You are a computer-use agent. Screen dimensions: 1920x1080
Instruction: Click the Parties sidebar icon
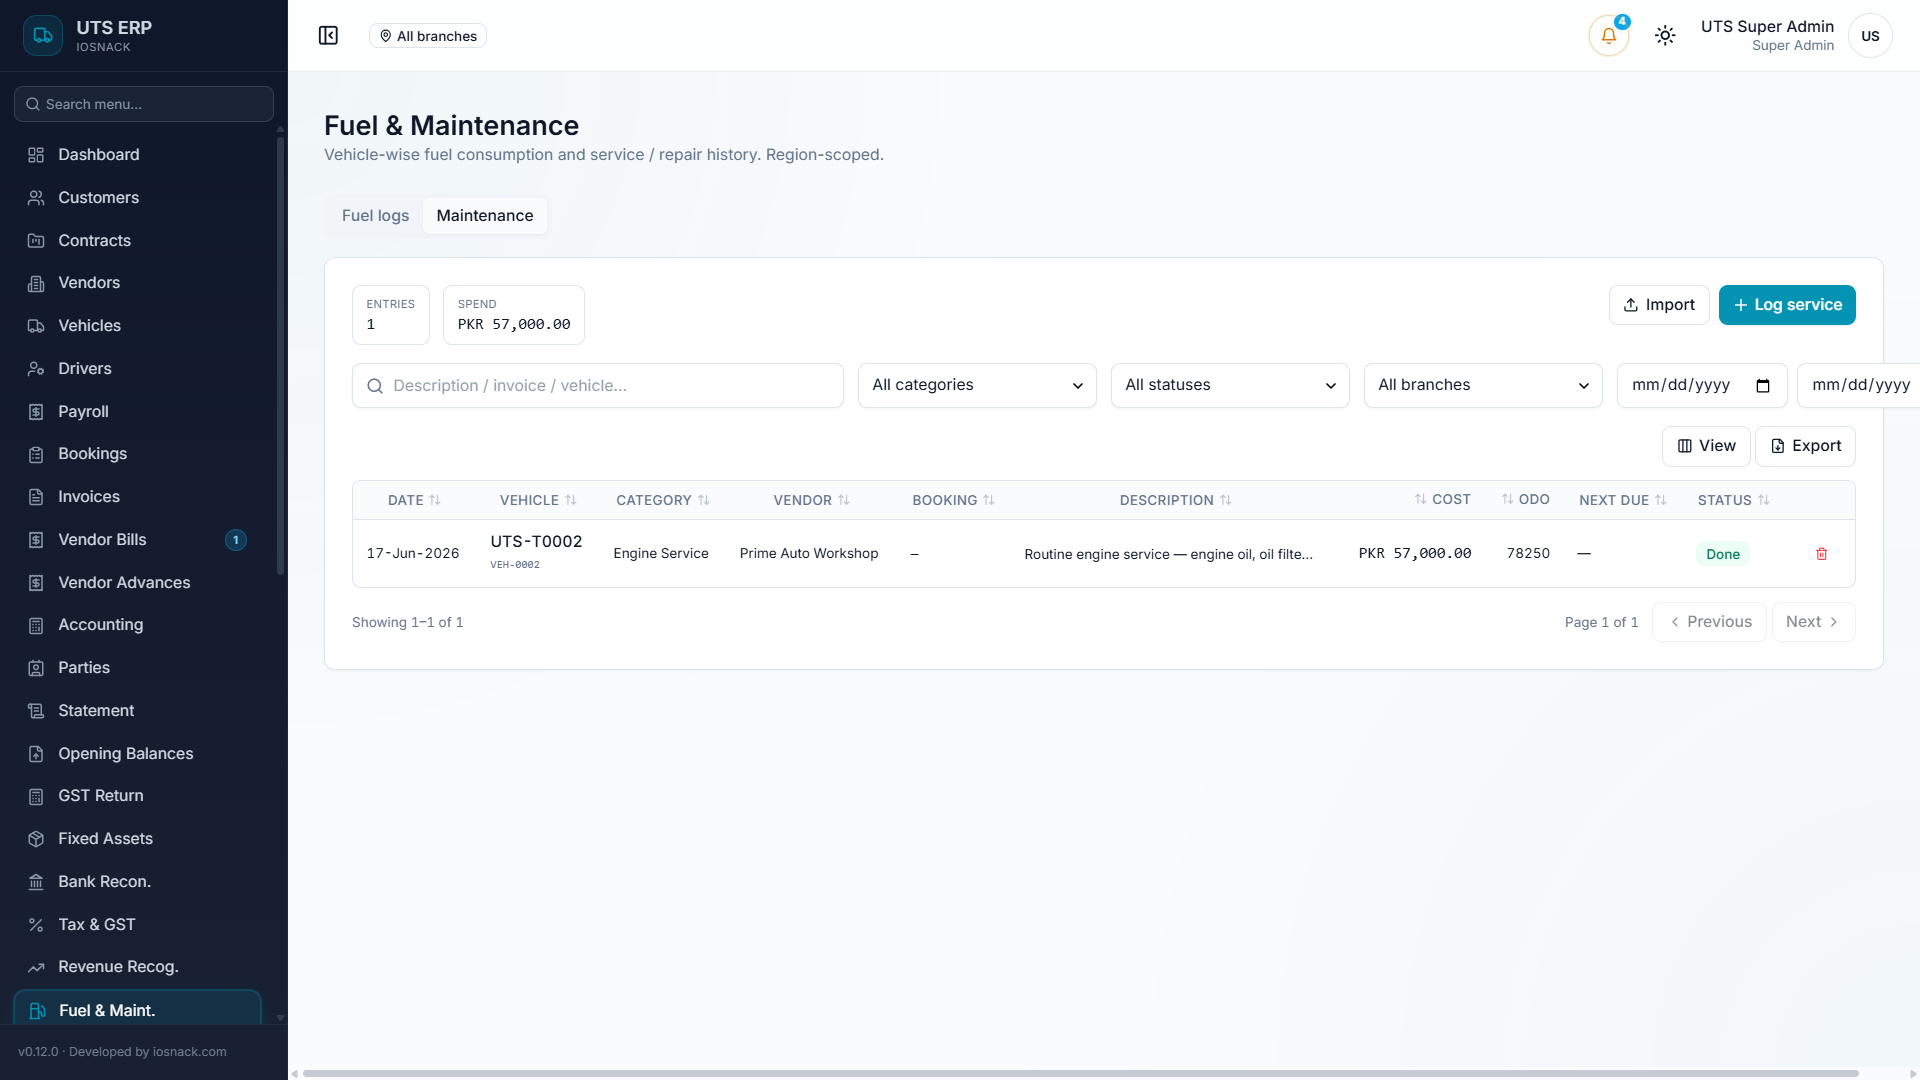tap(36, 668)
